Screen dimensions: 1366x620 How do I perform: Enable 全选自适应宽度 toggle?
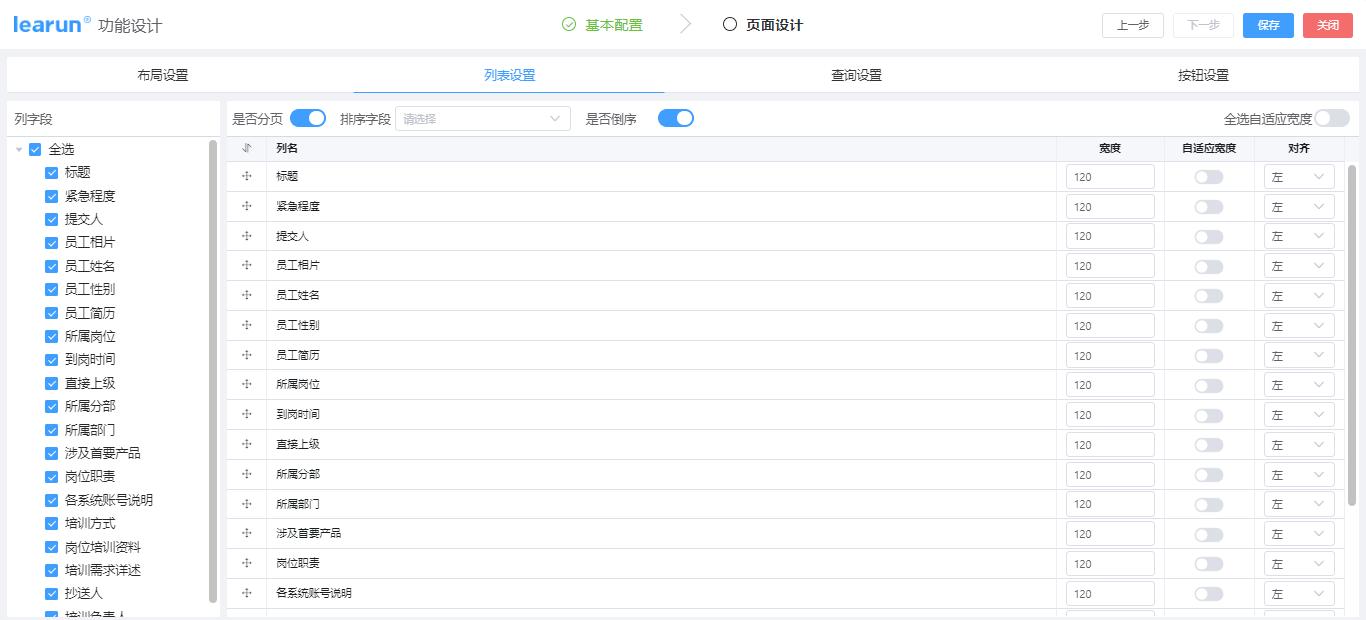pos(1329,117)
